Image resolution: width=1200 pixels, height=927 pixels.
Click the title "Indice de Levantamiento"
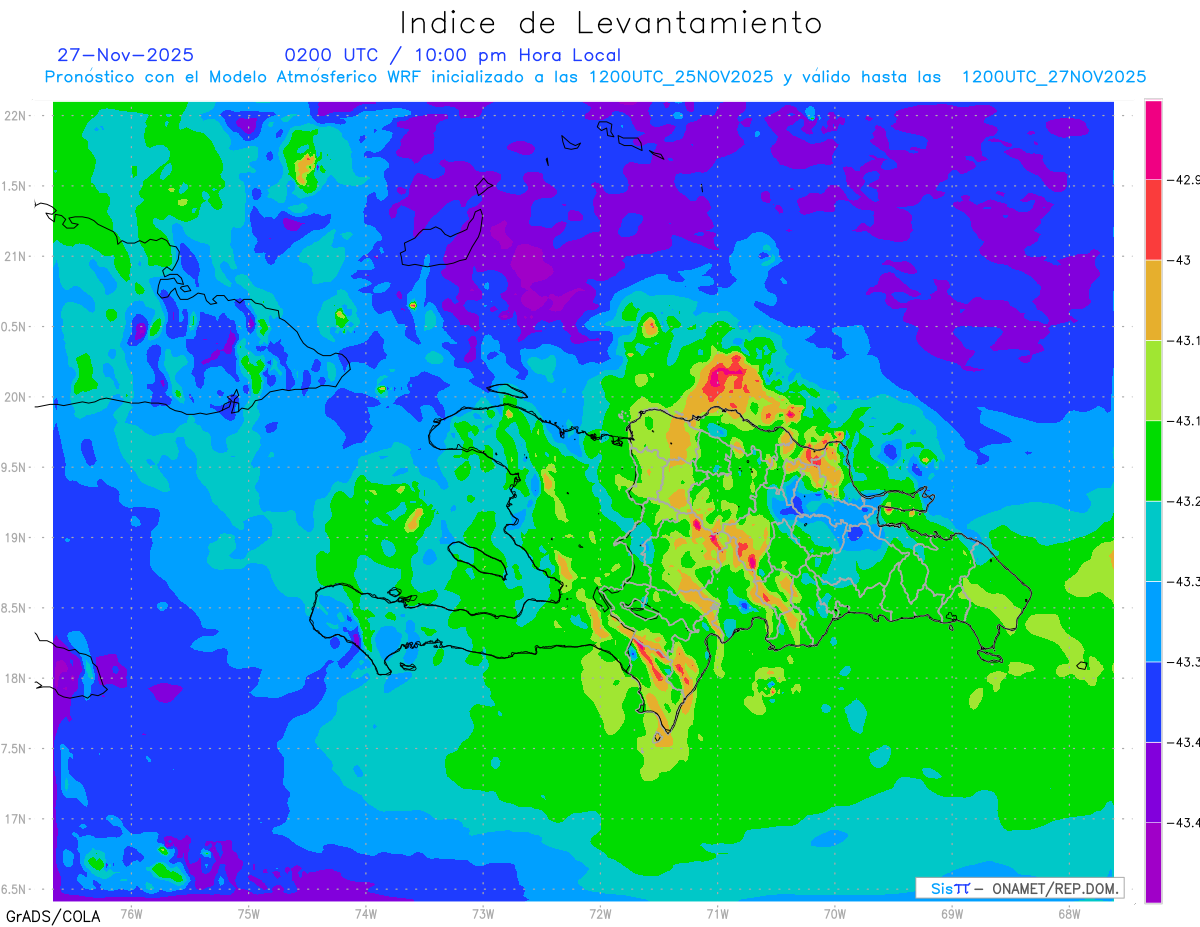coord(611,22)
